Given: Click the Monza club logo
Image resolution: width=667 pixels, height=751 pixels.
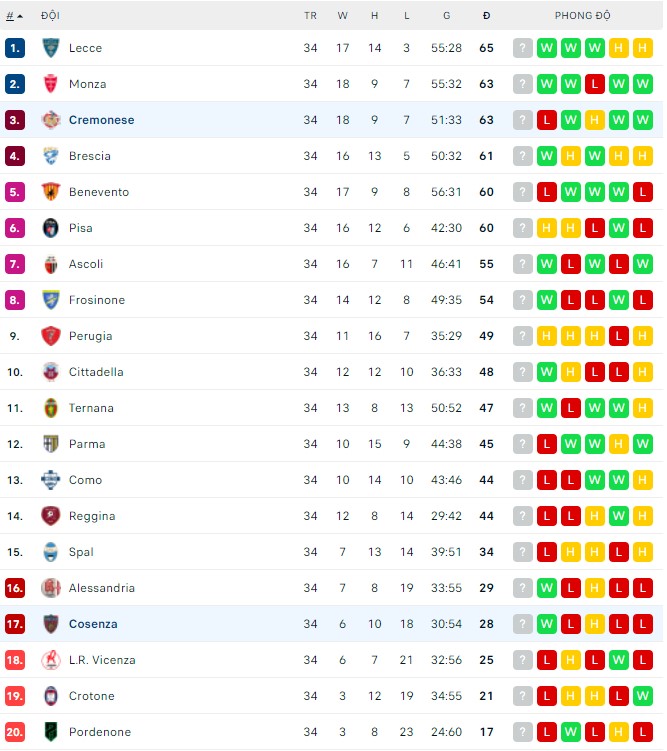Looking at the screenshot, I should point(50,84).
